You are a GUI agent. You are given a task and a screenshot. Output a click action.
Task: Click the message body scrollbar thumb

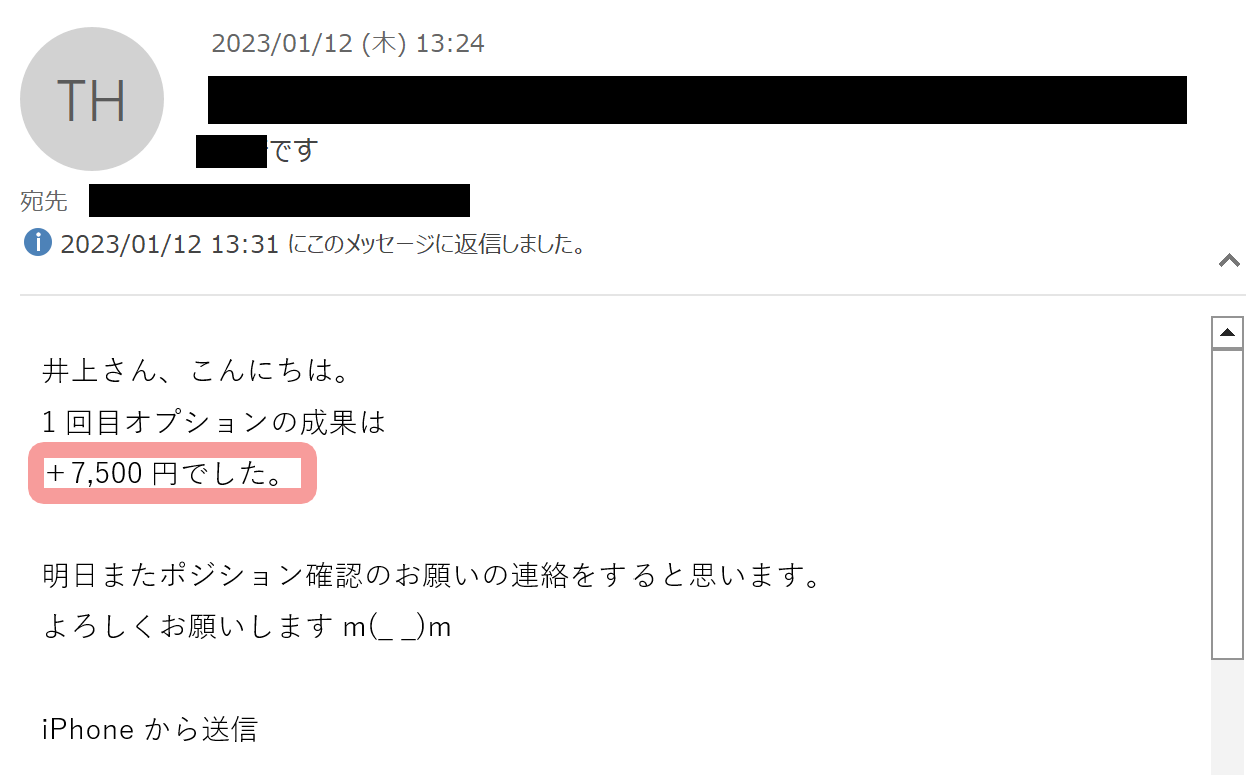[x=1227, y=504]
